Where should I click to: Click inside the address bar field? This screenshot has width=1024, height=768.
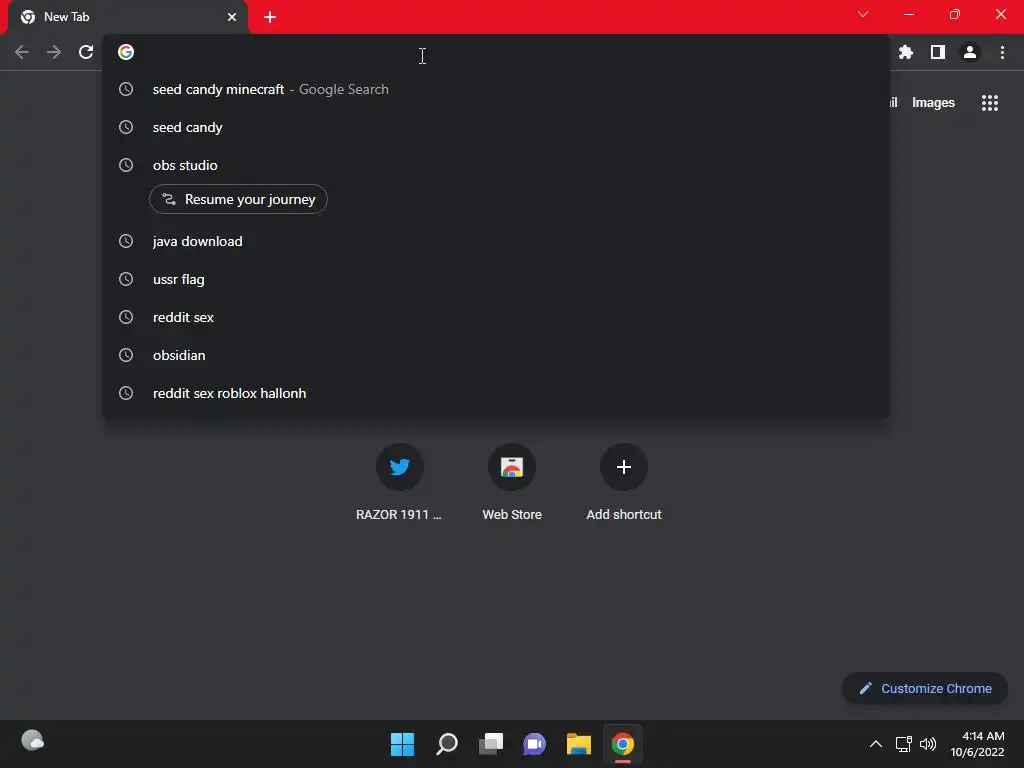click(496, 52)
